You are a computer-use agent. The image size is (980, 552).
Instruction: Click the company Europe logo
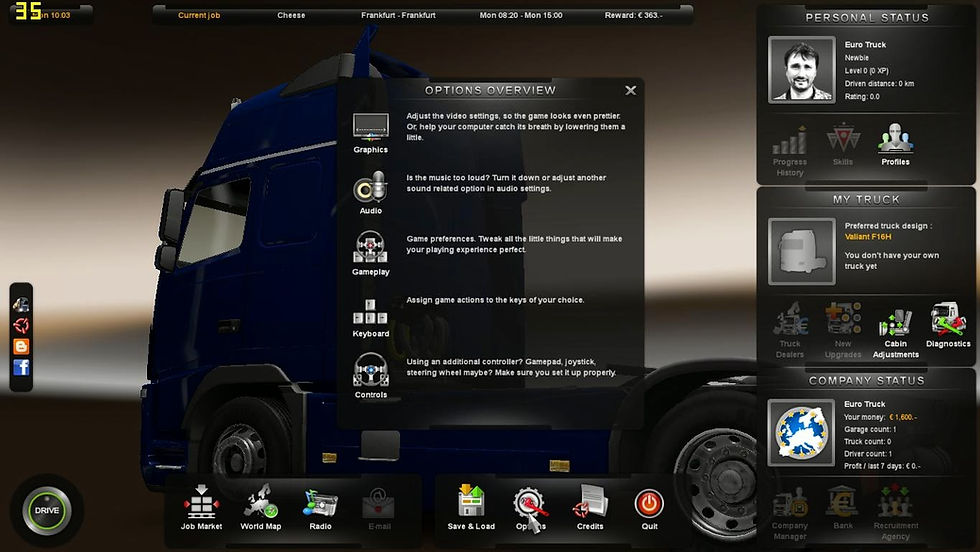(x=801, y=433)
